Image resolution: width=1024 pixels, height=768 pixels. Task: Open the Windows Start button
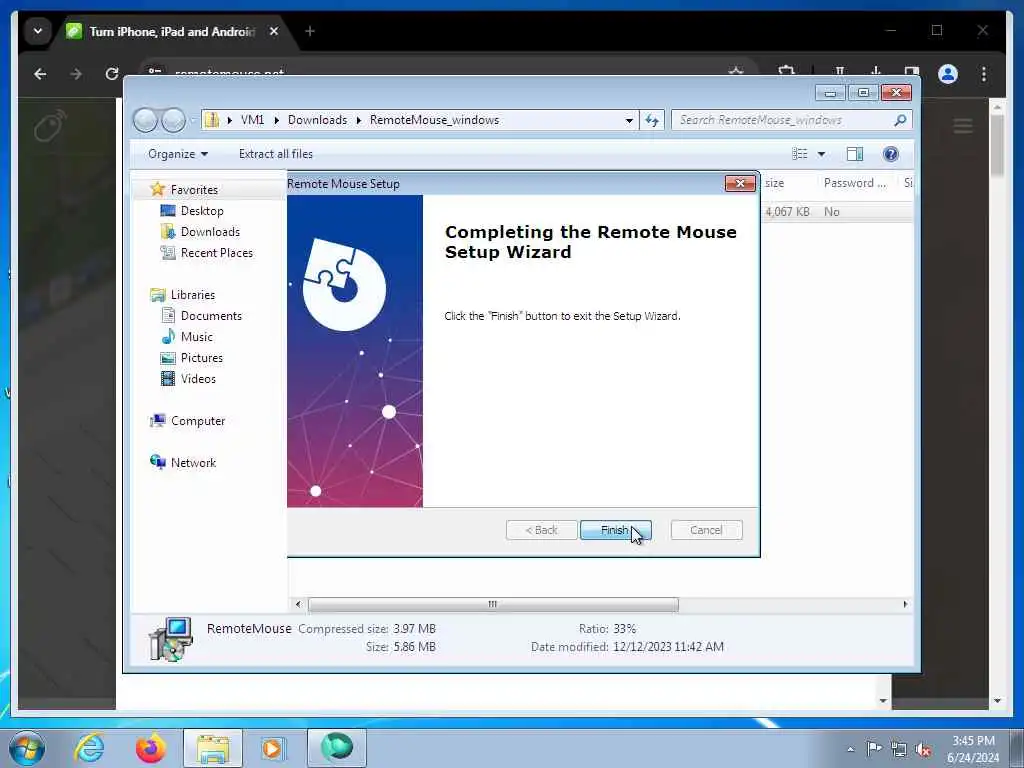point(27,748)
